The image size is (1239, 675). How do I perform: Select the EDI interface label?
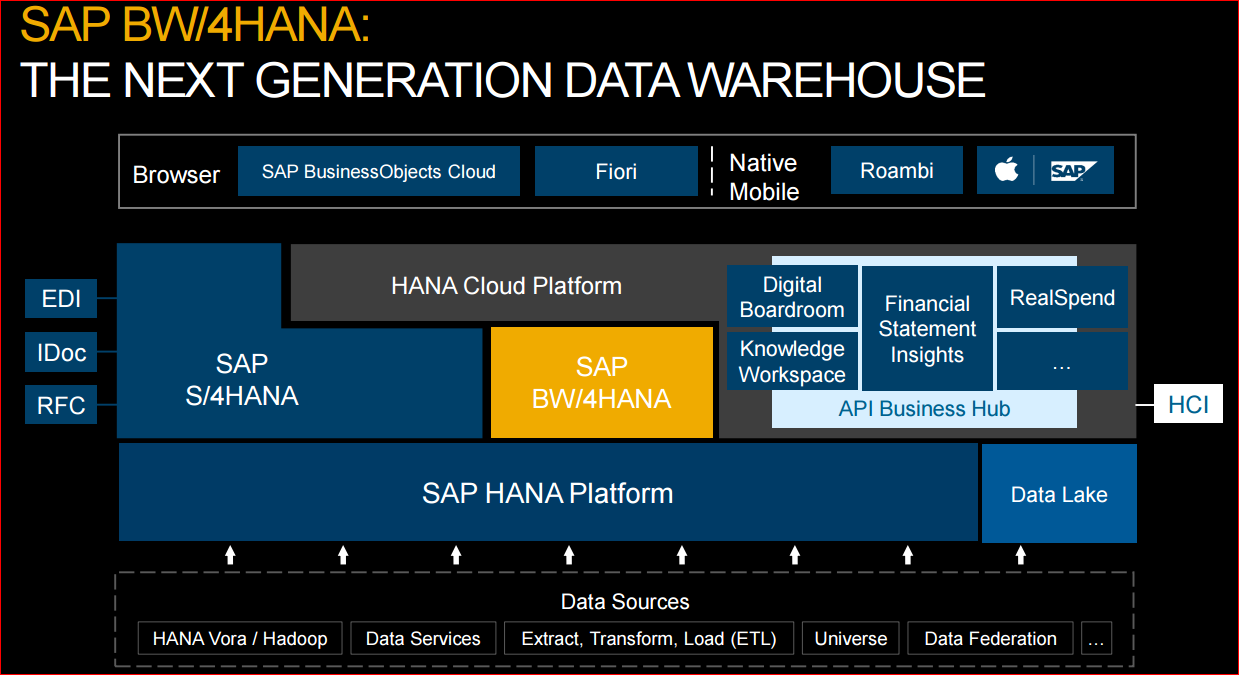coord(61,298)
